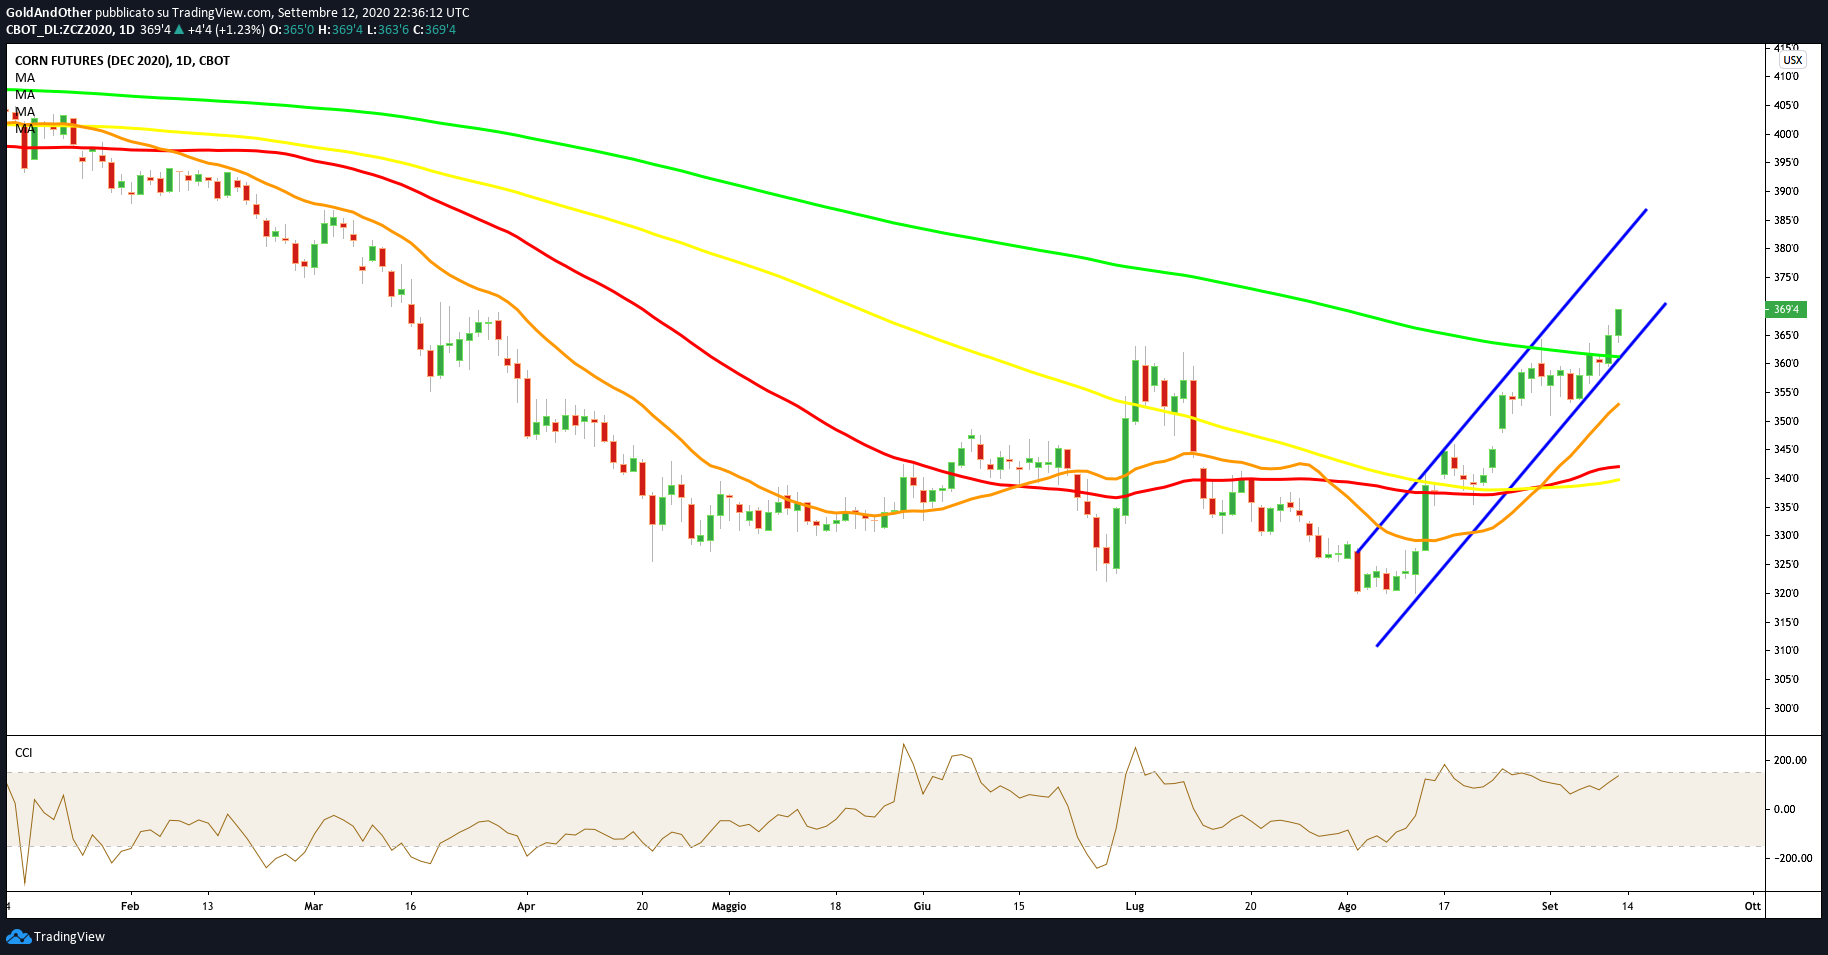1828x955 pixels.
Task: Click the 300'0 price axis label
Action: coord(1786,708)
